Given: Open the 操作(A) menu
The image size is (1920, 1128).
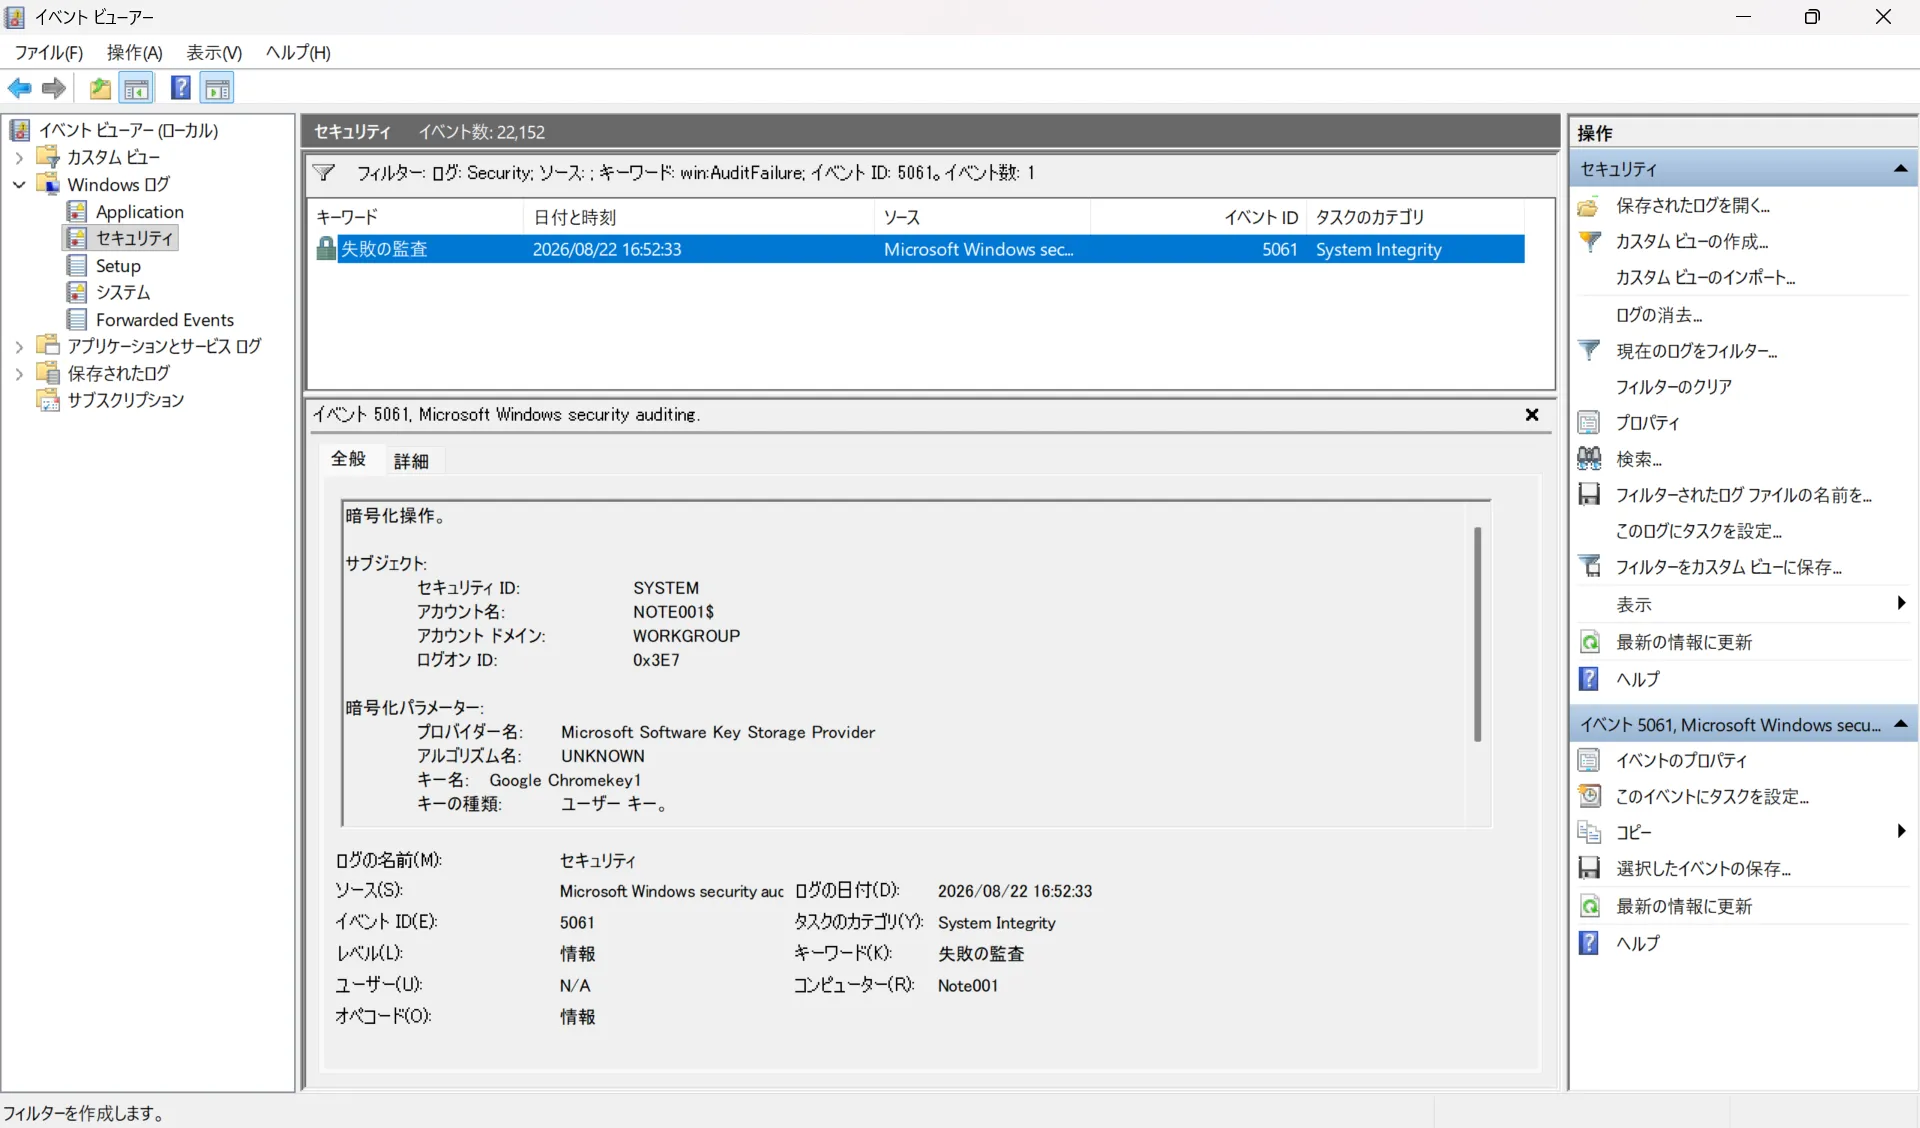Looking at the screenshot, I should (134, 52).
